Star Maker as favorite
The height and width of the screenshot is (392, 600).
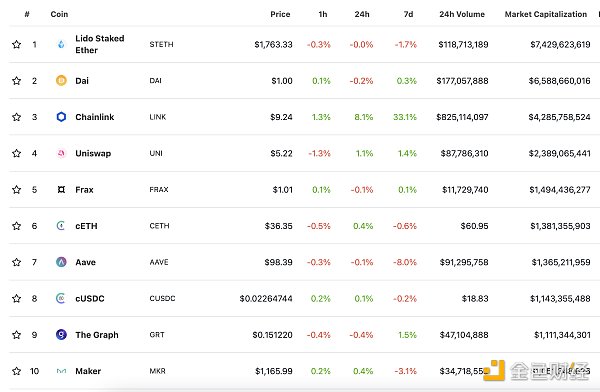point(16,371)
